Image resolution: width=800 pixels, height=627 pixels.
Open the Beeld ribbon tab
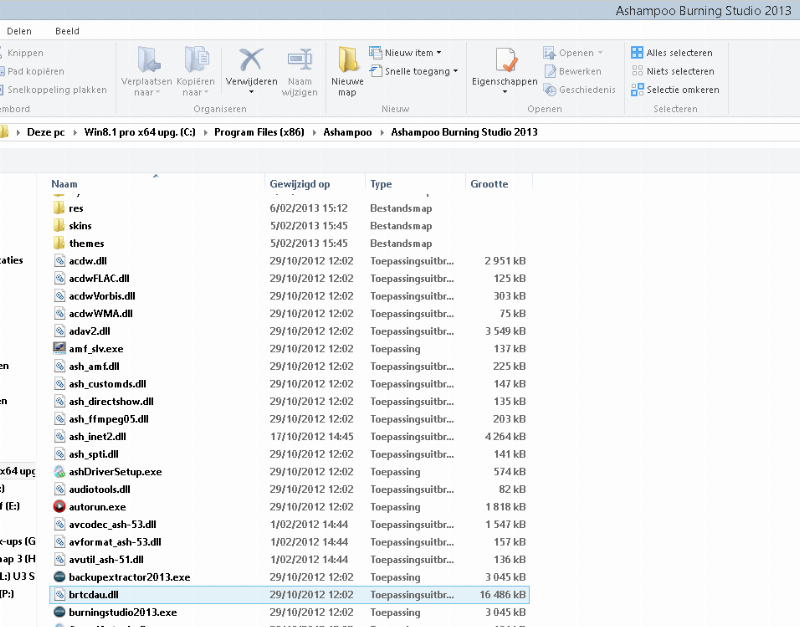coord(67,31)
